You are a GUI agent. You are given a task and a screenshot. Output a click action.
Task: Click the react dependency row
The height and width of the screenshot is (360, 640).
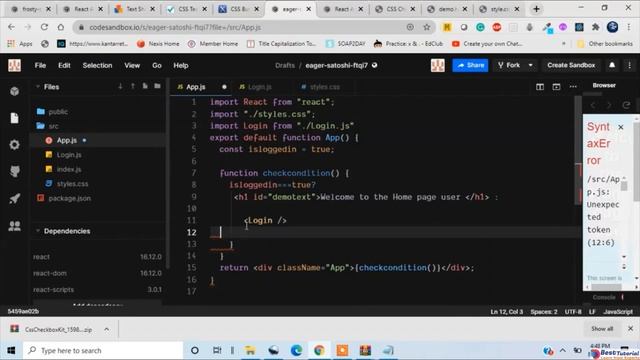coord(97,257)
